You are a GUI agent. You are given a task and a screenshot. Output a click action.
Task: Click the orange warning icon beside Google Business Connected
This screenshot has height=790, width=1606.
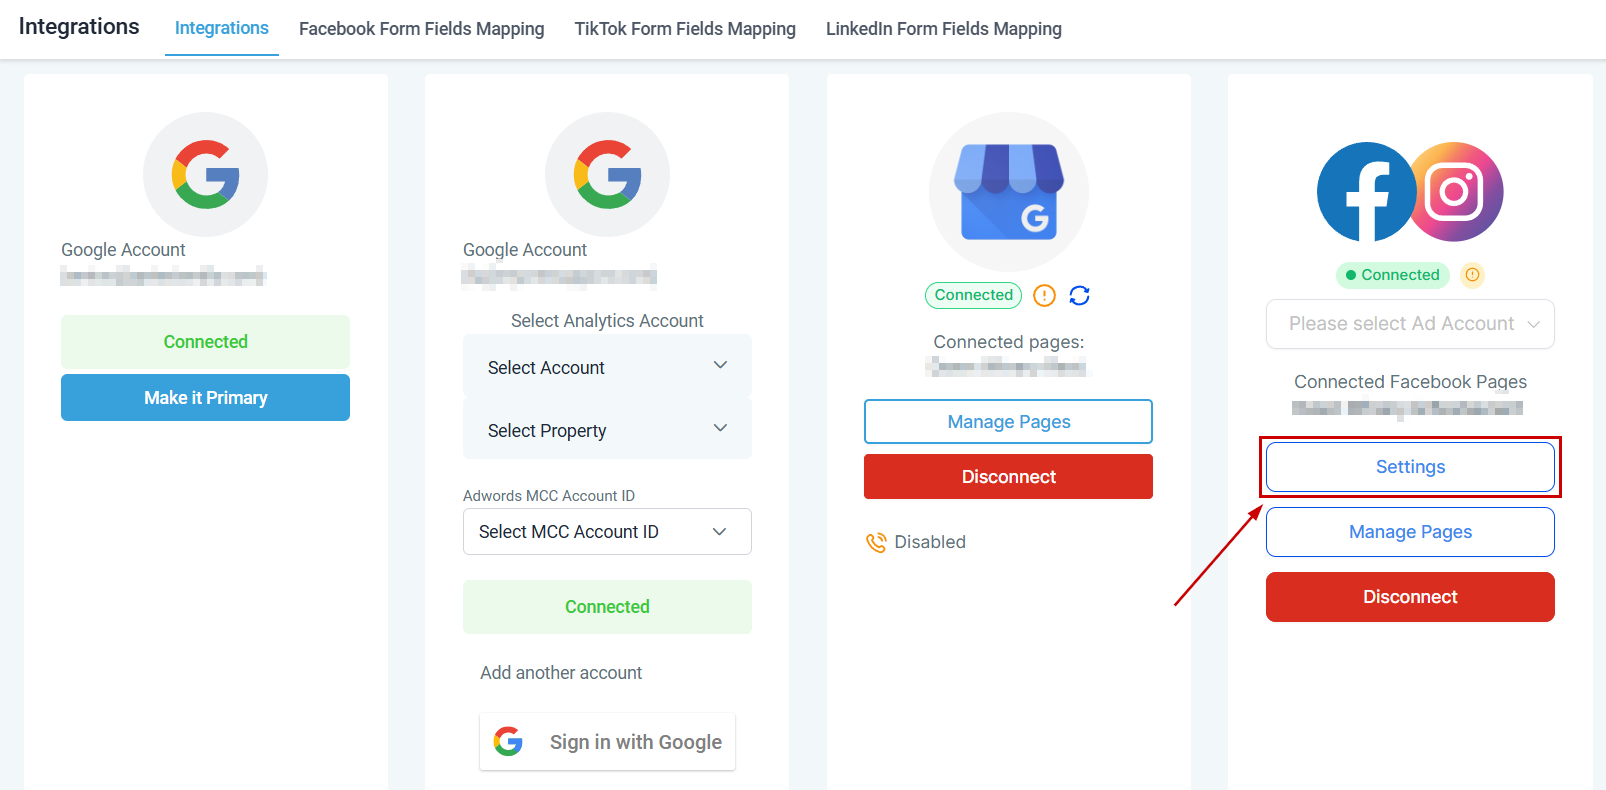click(x=1044, y=295)
